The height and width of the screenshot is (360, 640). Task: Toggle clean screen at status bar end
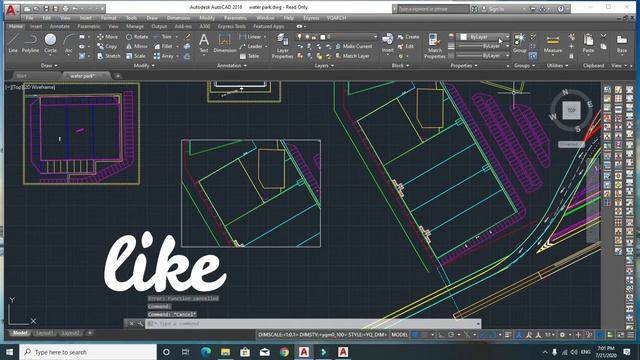click(x=620, y=335)
